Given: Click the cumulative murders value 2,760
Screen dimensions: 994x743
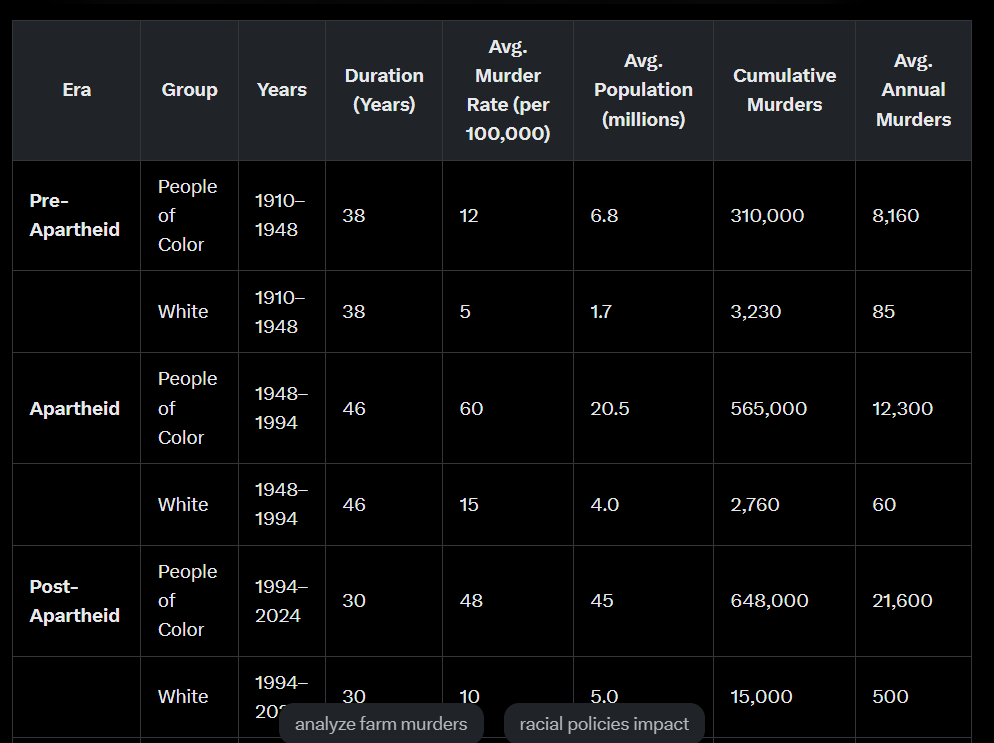Looking at the screenshot, I should click(755, 505).
